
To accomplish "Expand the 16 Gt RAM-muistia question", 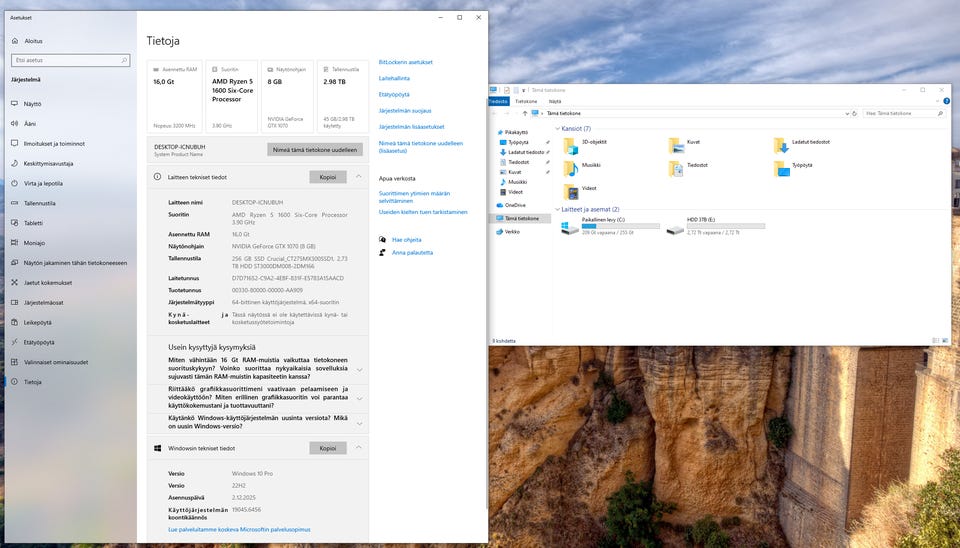I will point(359,370).
